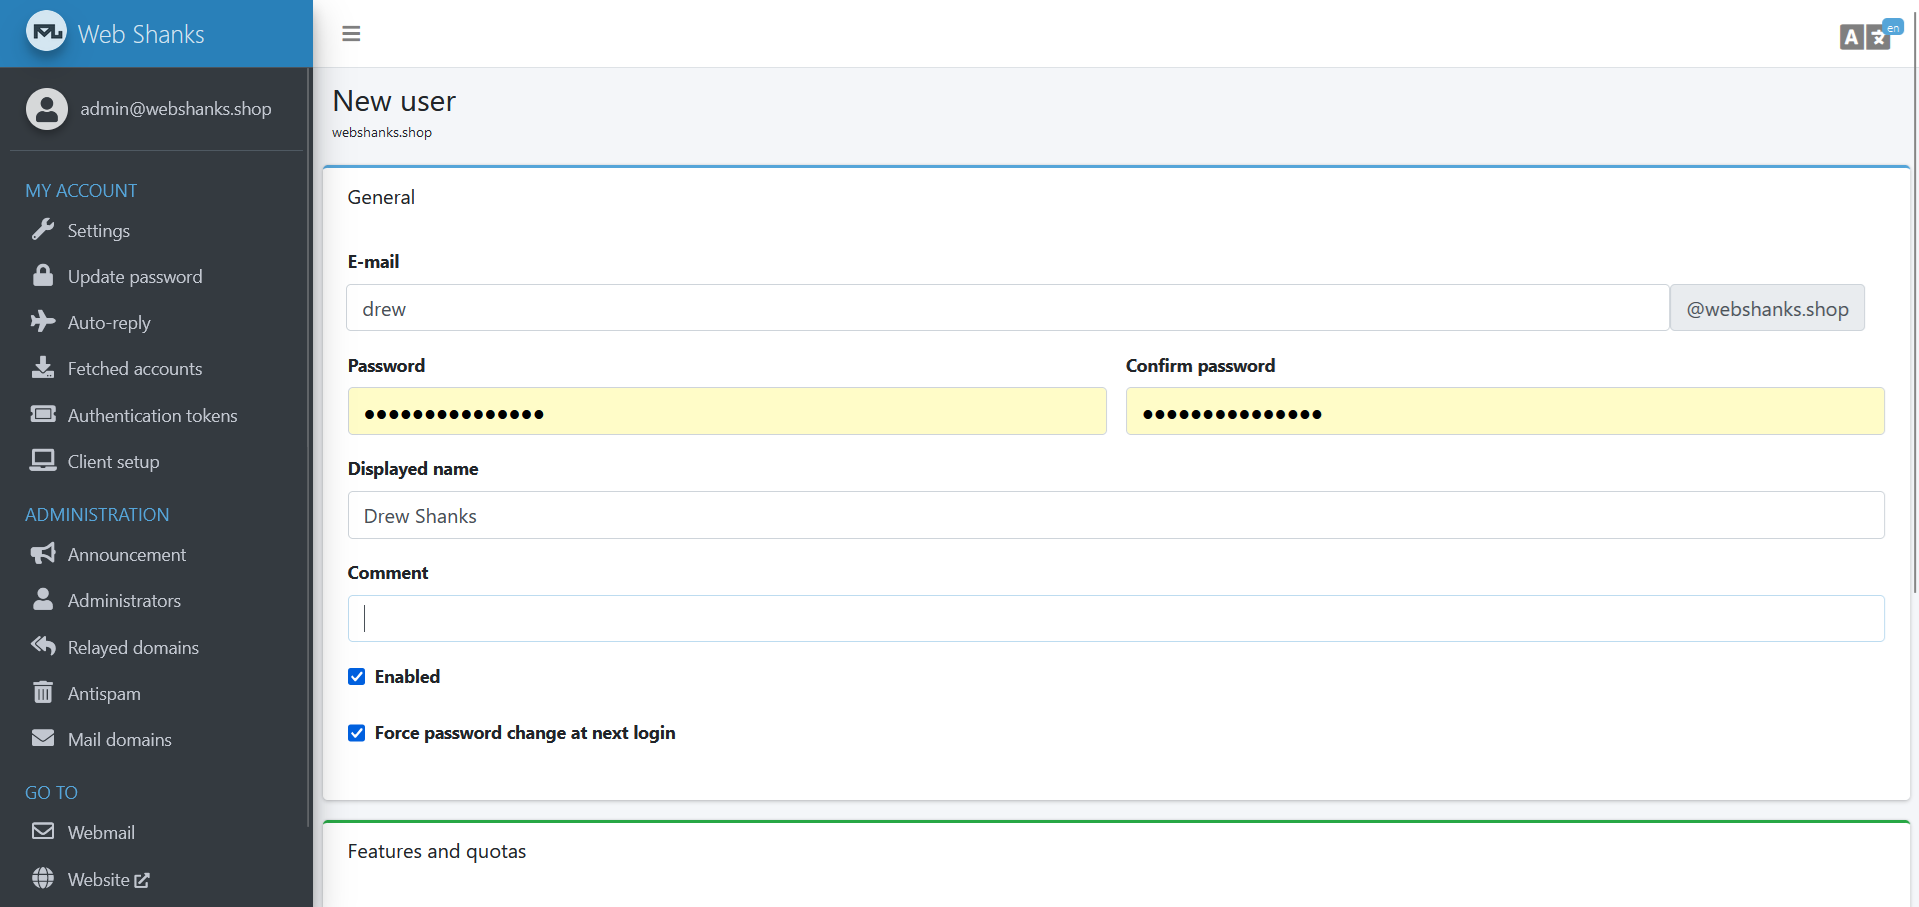The height and width of the screenshot is (907, 1919).
Task: Click the General section heading
Action: coord(381,197)
